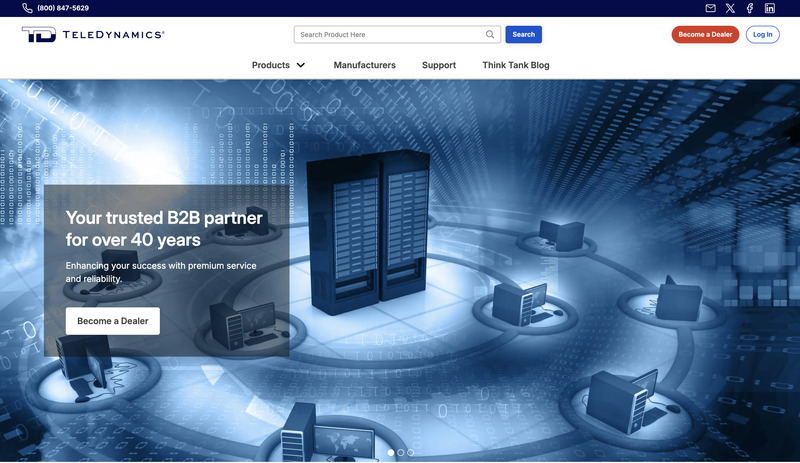The height and width of the screenshot is (463, 800).
Task: Expand the Products dropdown chevron
Action: pyautogui.click(x=301, y=65)
